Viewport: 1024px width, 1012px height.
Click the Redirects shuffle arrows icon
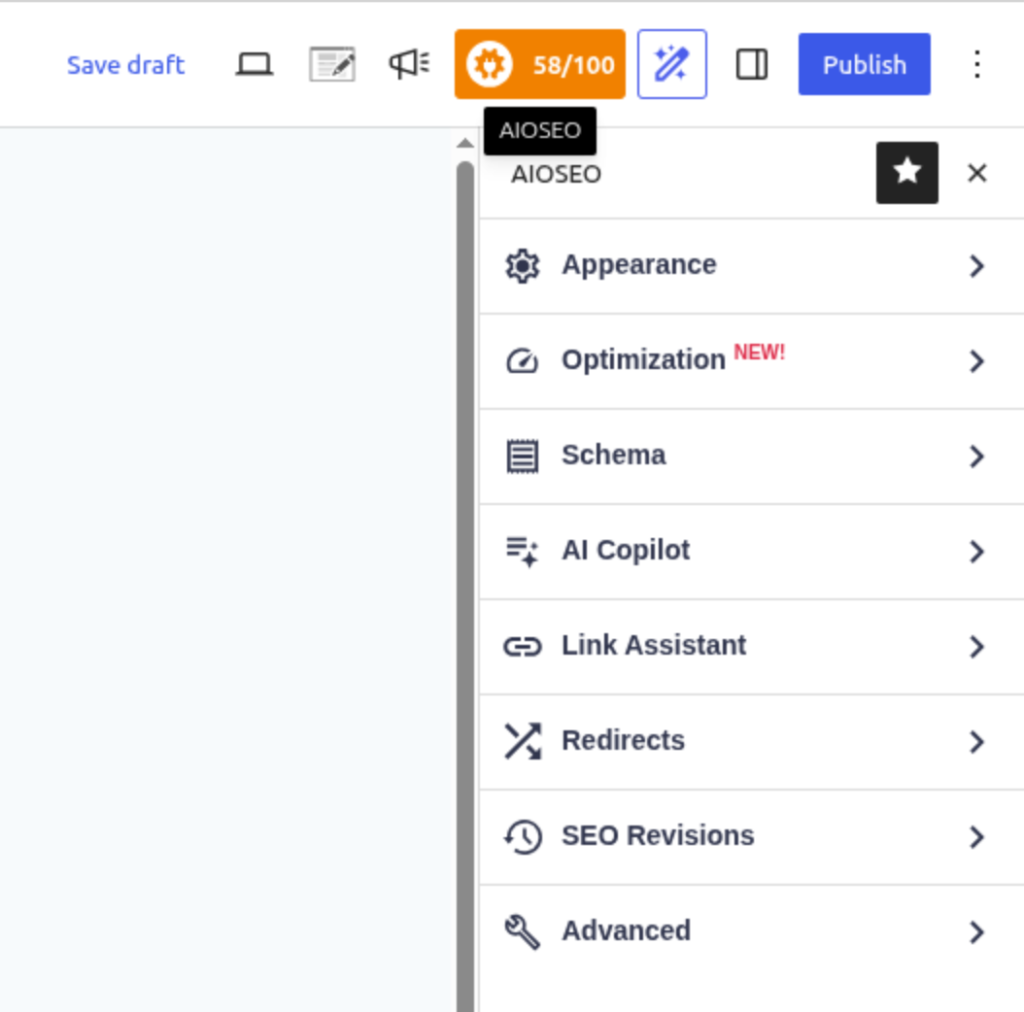[x=522, y=742]
